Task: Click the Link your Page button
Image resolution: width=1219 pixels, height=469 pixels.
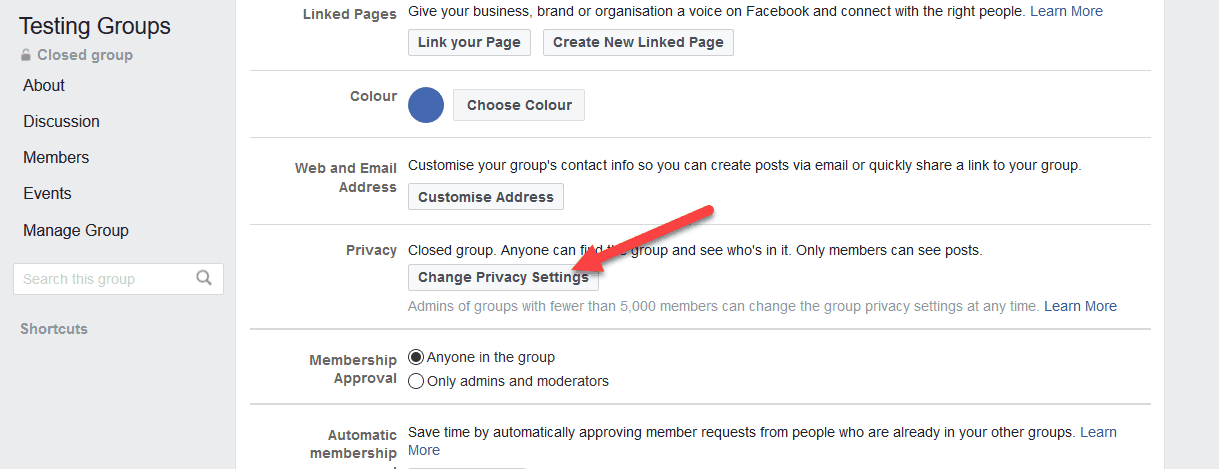Action: point(469,42)
